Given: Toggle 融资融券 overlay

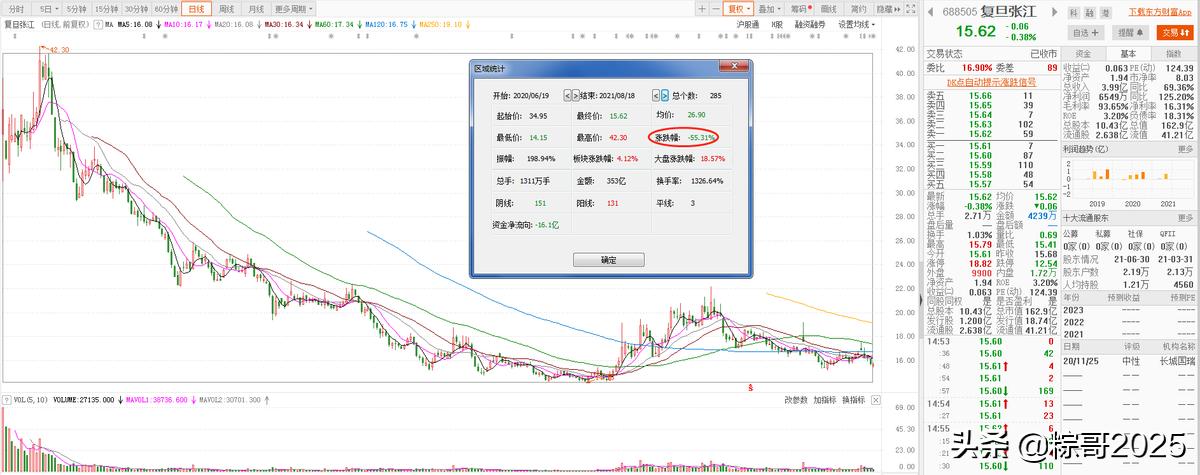Looking at the screenshot, I should point(811,23).
